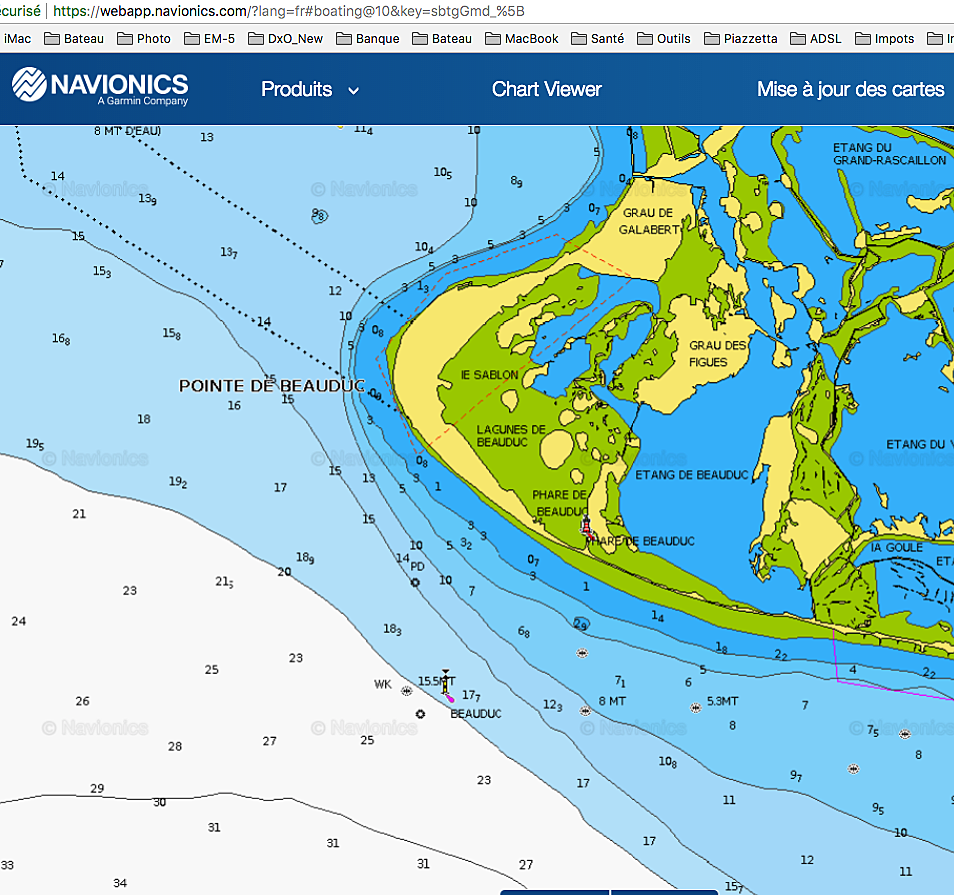Open the Impots bookmark folder
Image resolution: width=954 pixels, height=895 pixels.
[885, 38]
